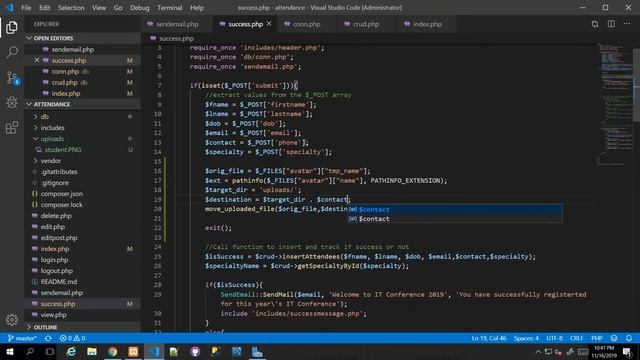Split the editor to the right
This screenshot has height=360, width=640.
click(x=611, y=24)
